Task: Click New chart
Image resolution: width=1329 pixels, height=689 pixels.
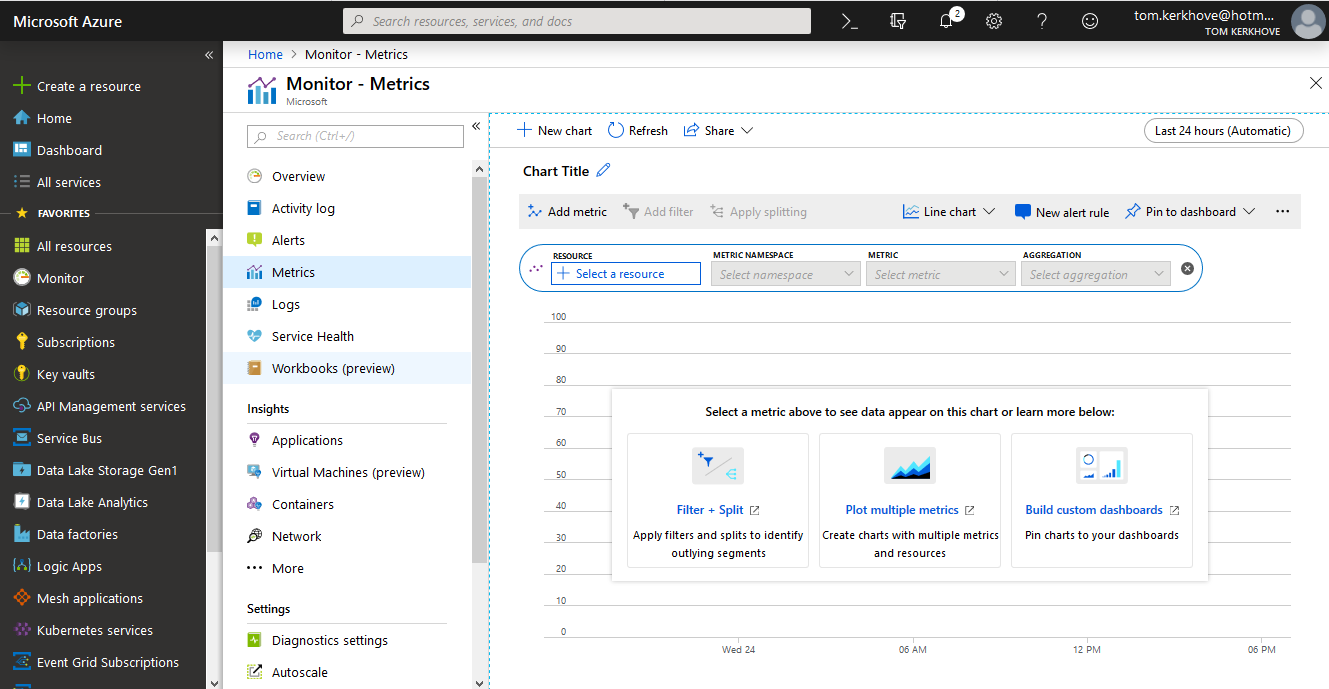Action: tap(555, 130)
